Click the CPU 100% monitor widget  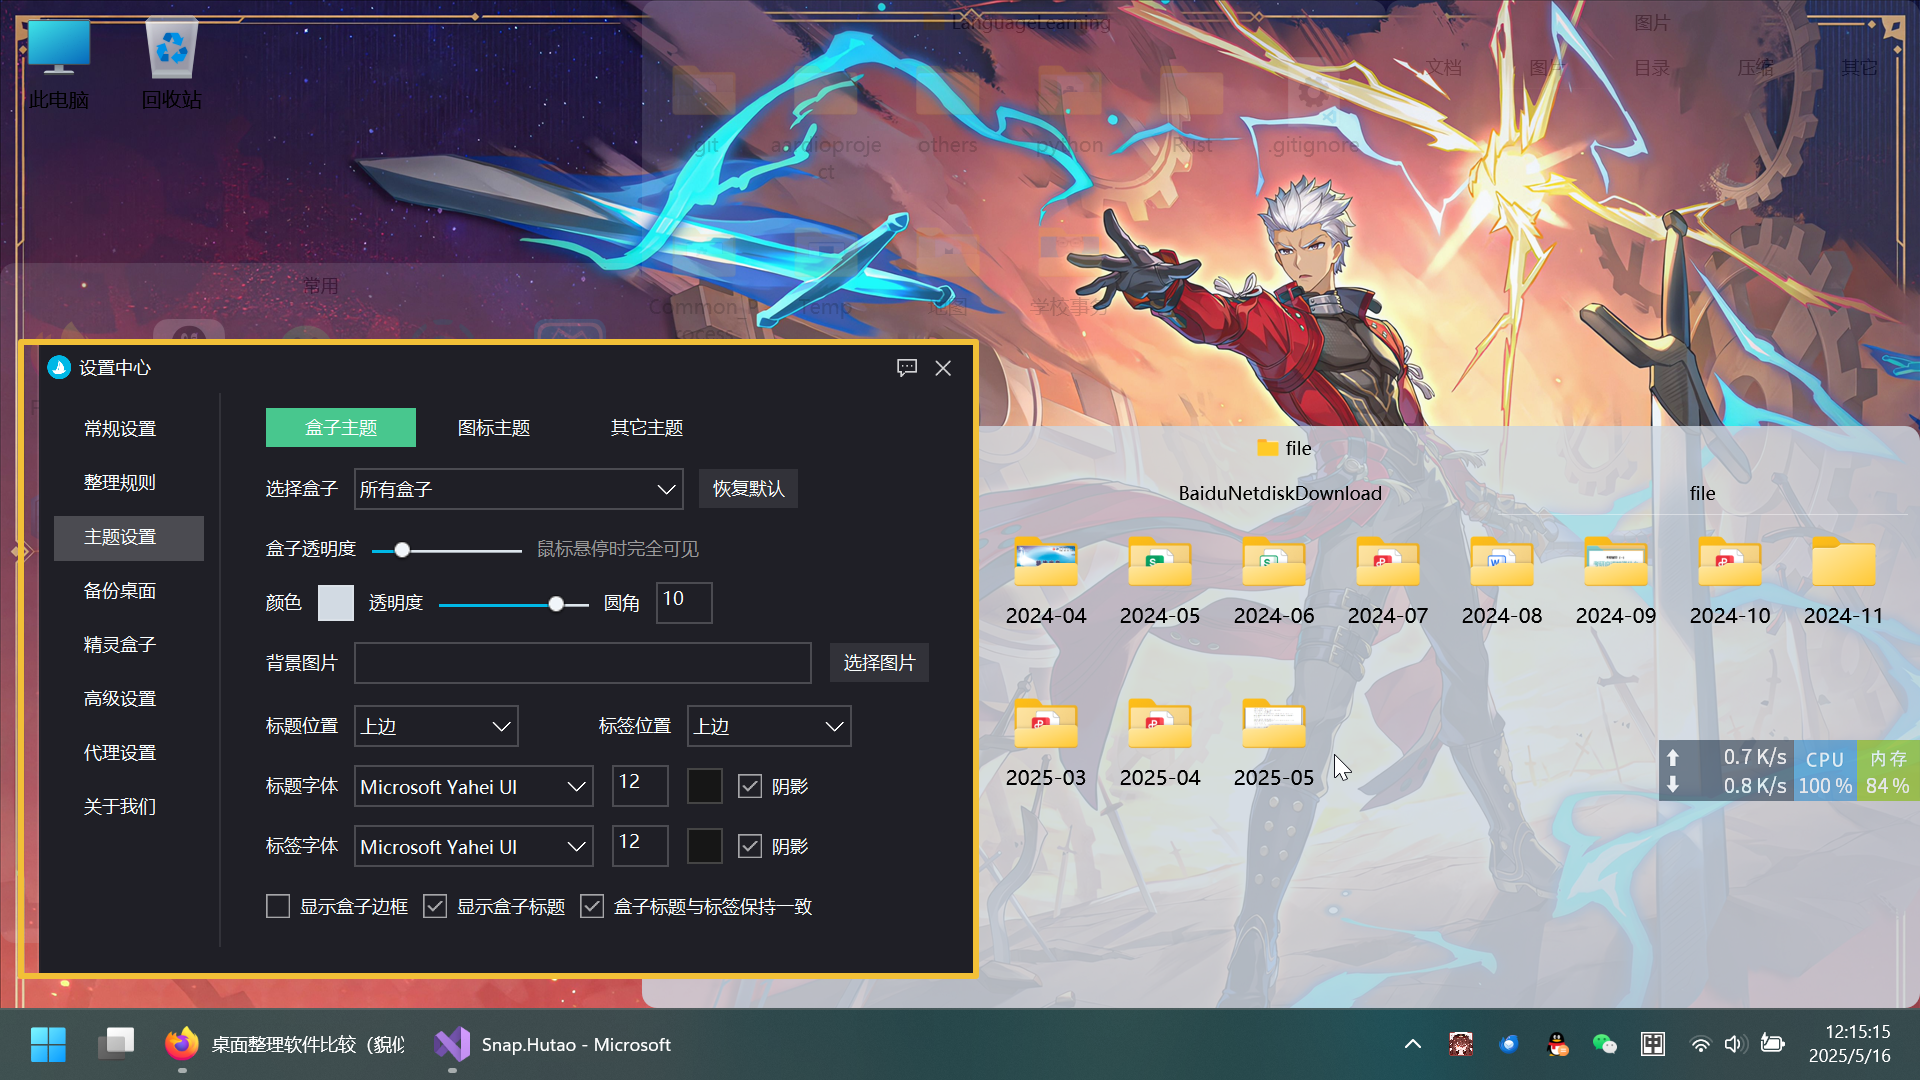click(1825, 772)
